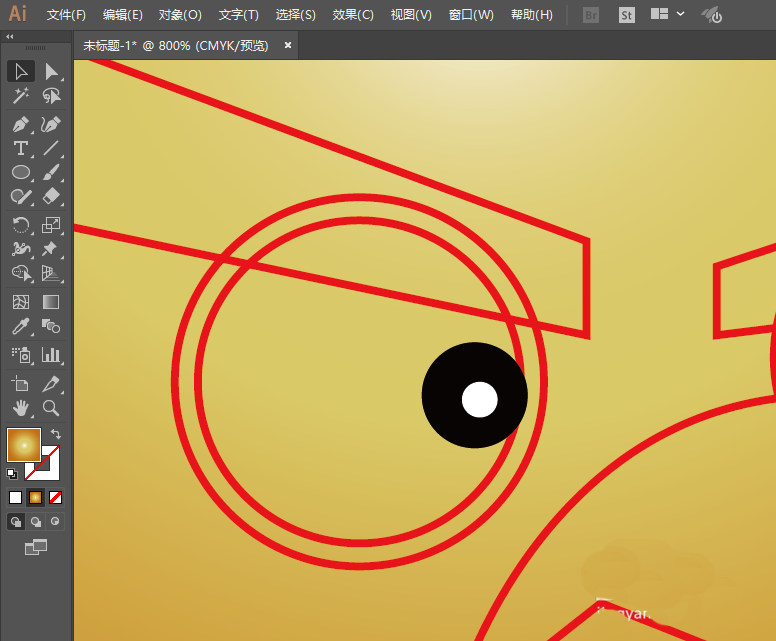
Task: Open the arrange documents layout
Action: coord(659,14)
